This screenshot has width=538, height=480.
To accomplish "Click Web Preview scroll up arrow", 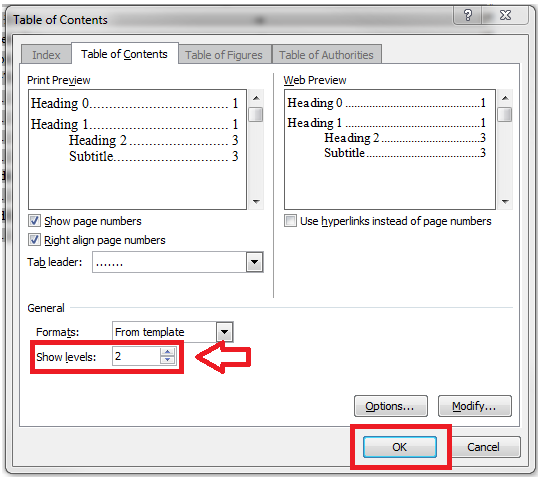I will coord(505,98).
